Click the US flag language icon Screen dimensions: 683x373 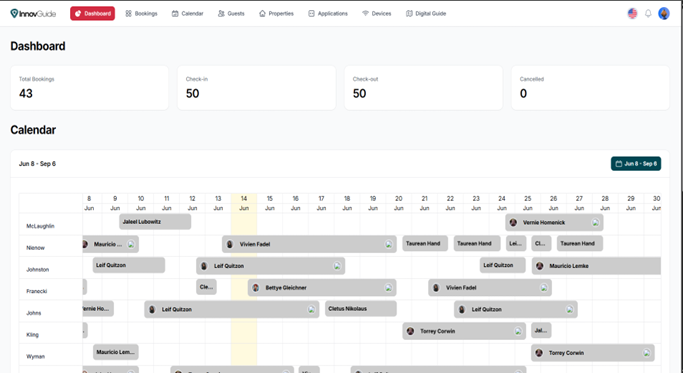632,14
